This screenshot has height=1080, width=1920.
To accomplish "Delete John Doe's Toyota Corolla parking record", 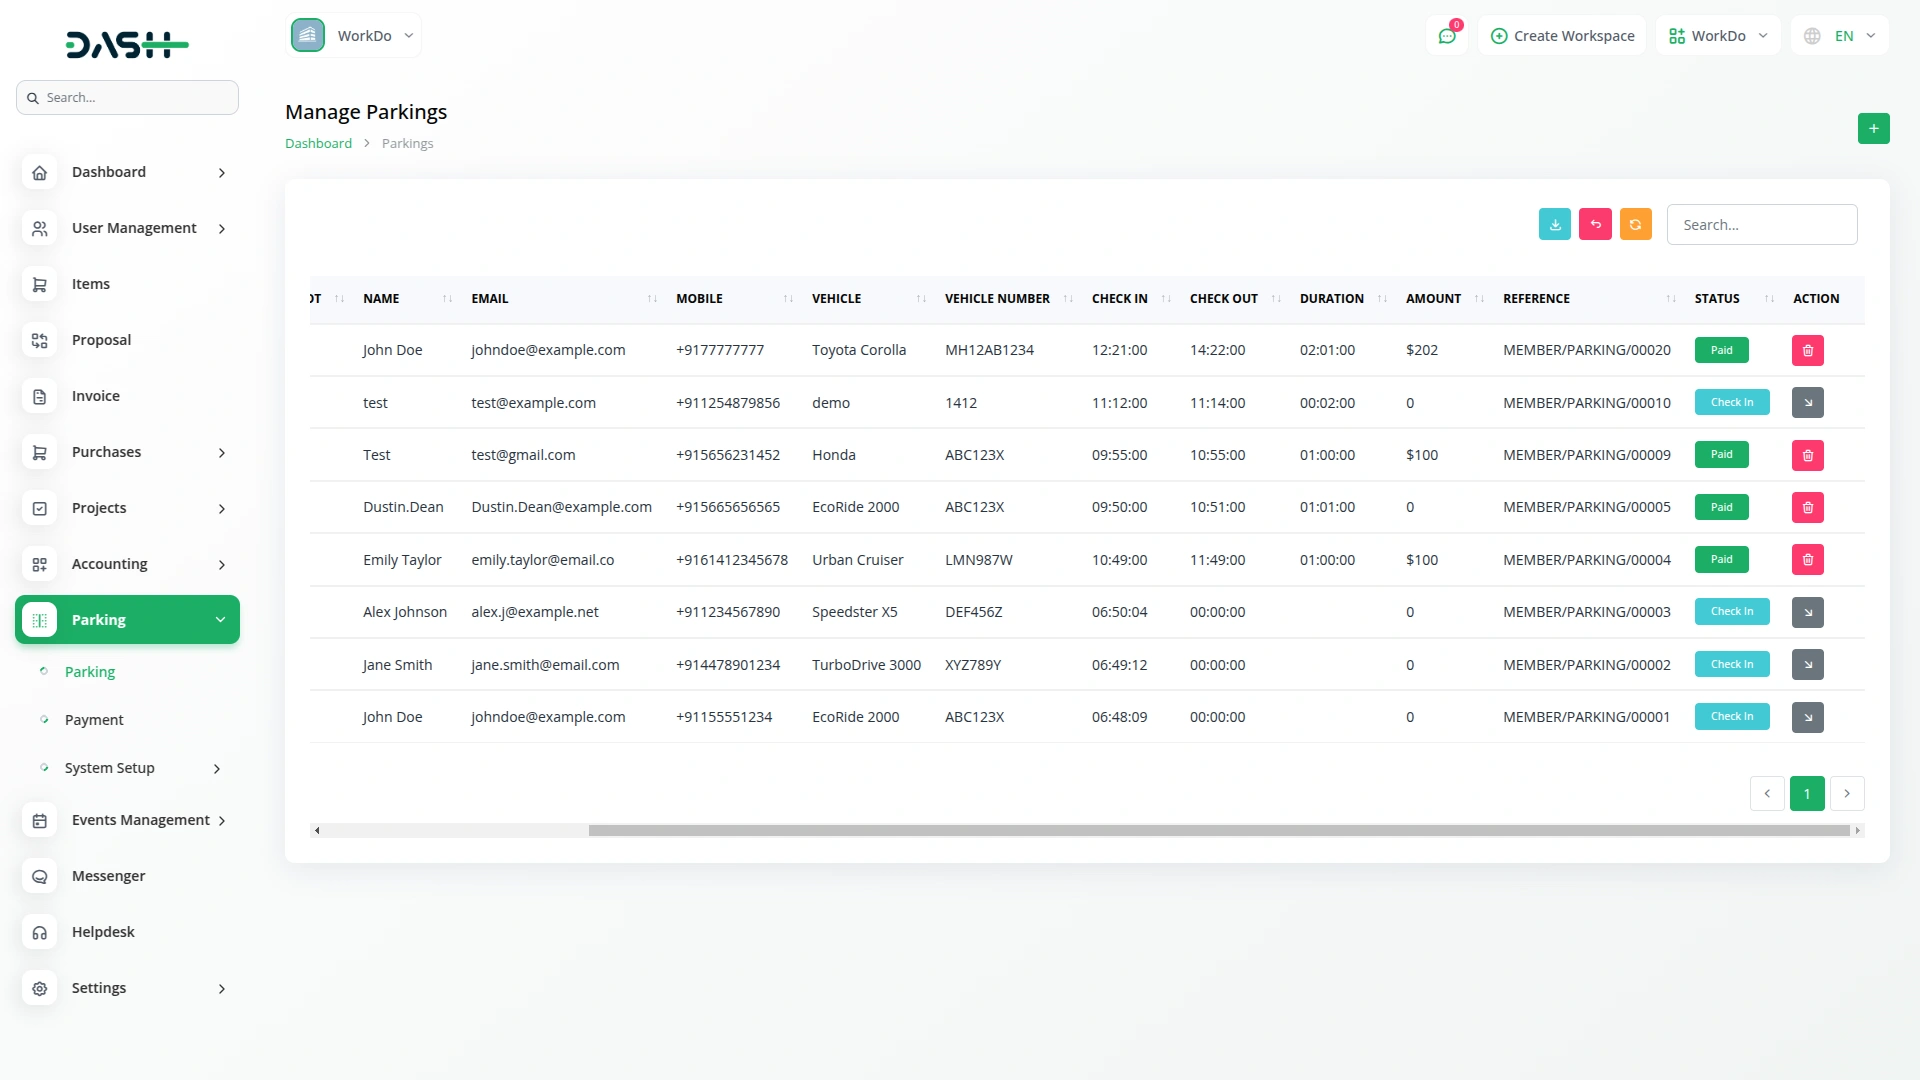I will click(1807, 351).
